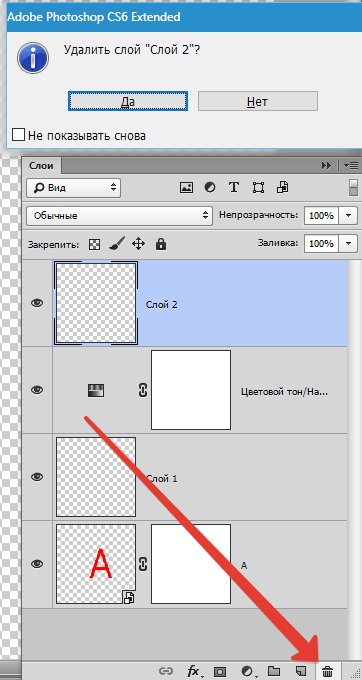362x680 pixels.
Task: Lock position with the move-arrows icon
Action: (138, 244)
